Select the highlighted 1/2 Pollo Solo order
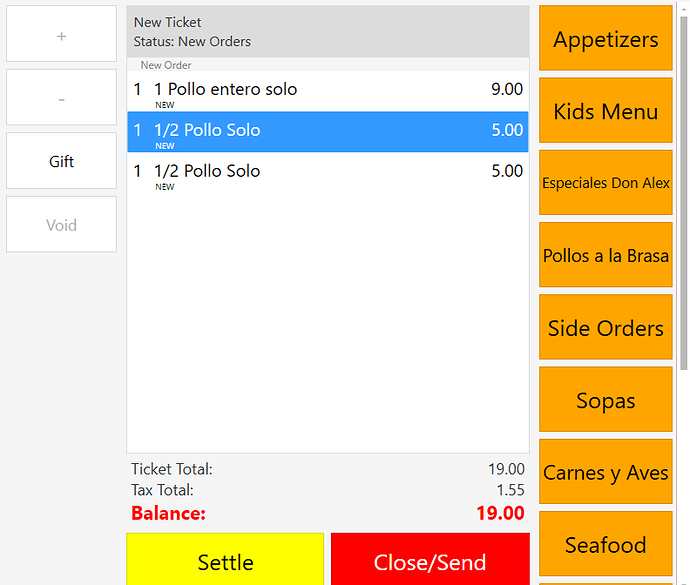The width and height of the screenshot is (690, 585). (328, 132)
